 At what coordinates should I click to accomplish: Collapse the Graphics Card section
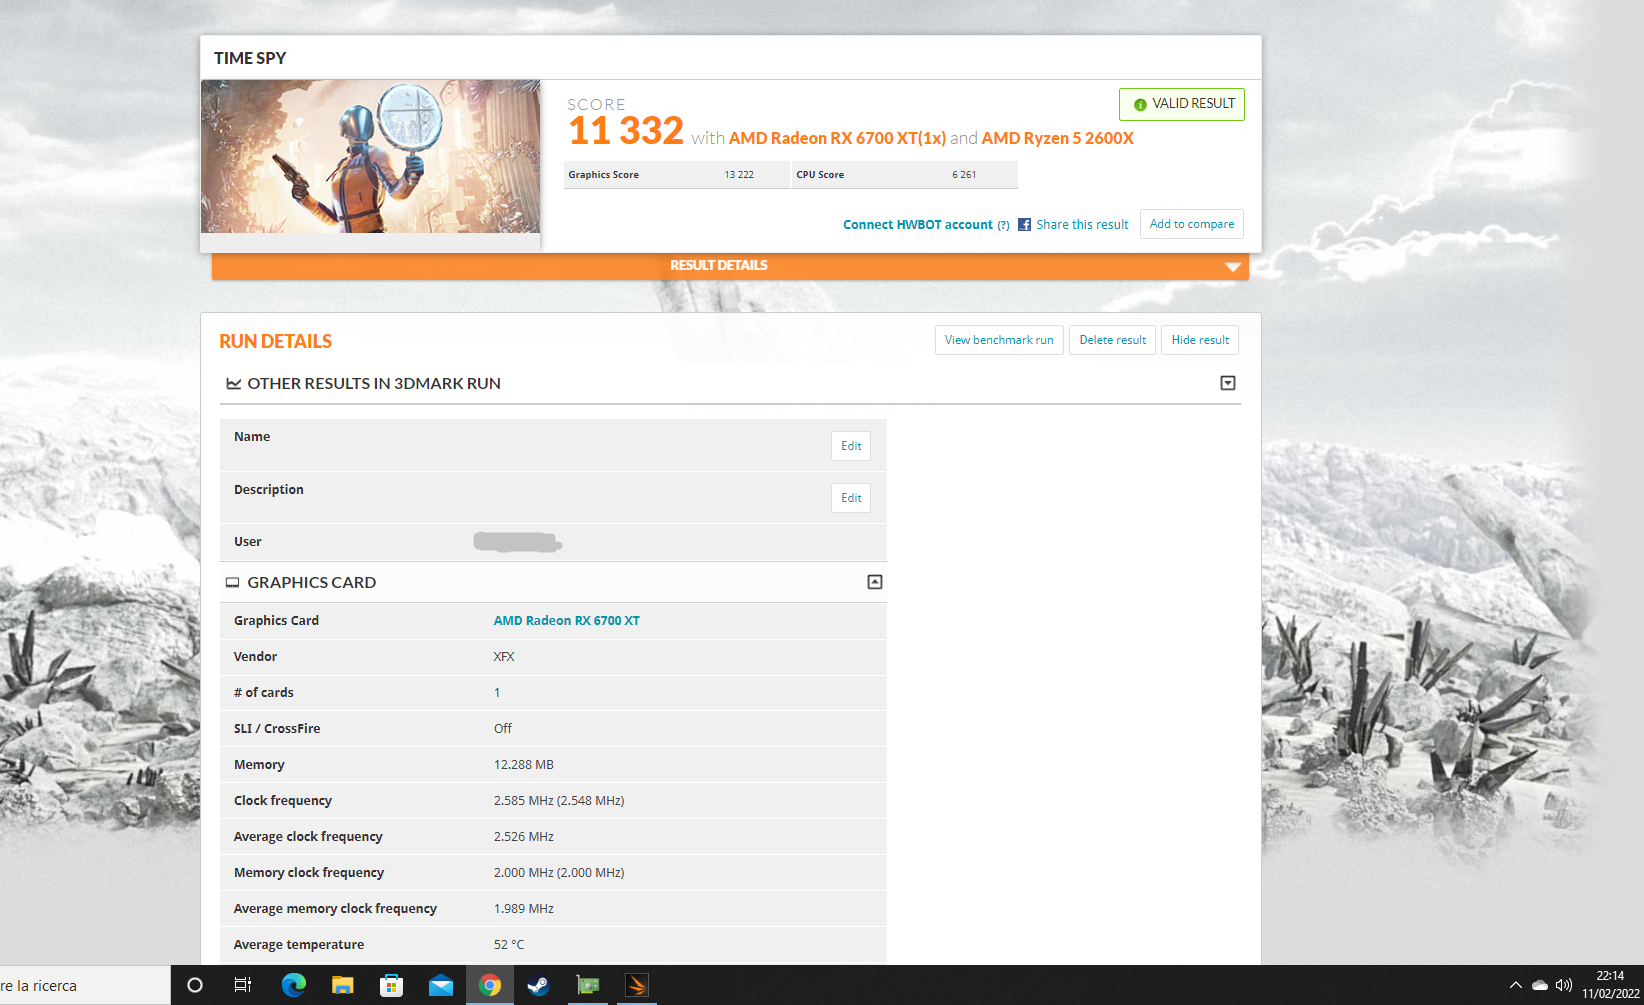click(x=875, y=582)
